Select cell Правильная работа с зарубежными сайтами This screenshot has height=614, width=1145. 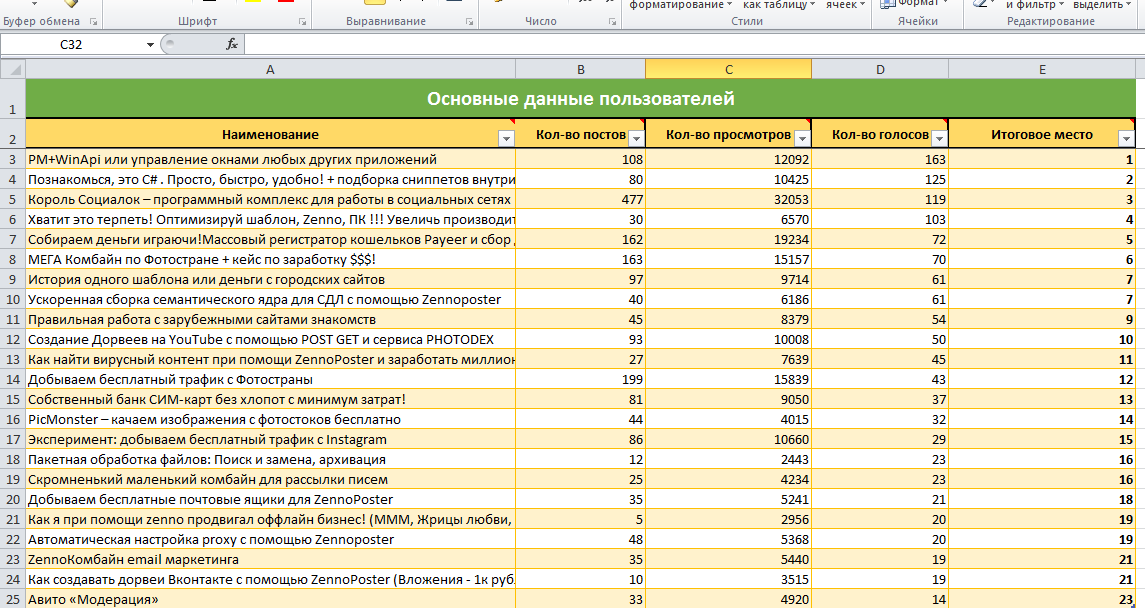[x=270, y=320]
